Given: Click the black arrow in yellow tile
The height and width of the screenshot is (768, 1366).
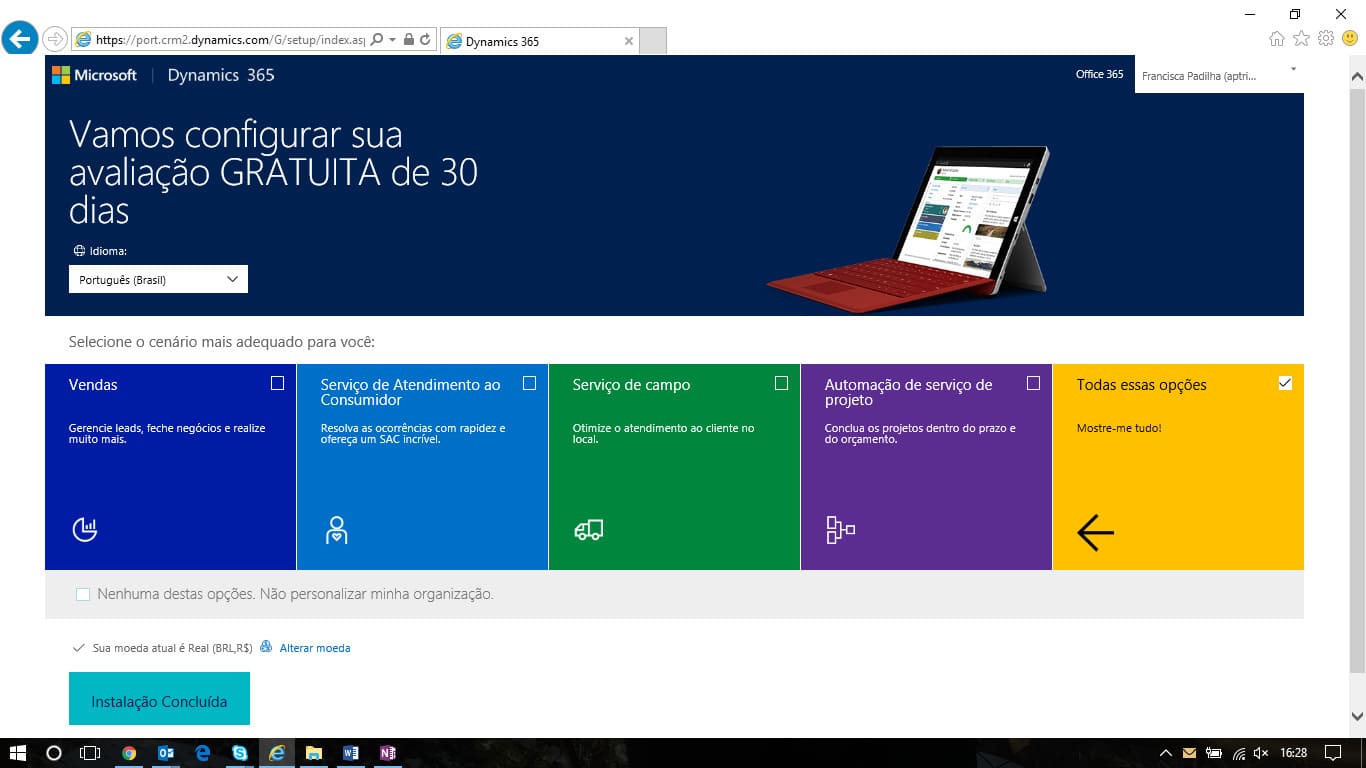Looking at the screenshot, I should point(1095,533).
